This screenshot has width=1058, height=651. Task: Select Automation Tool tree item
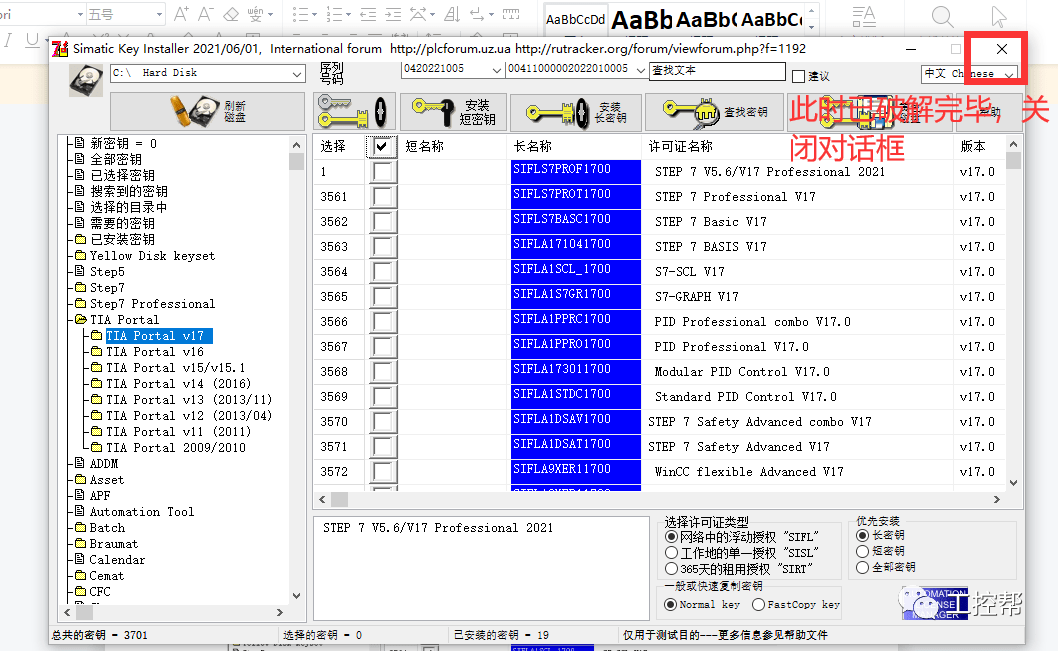tap(142, 512)
